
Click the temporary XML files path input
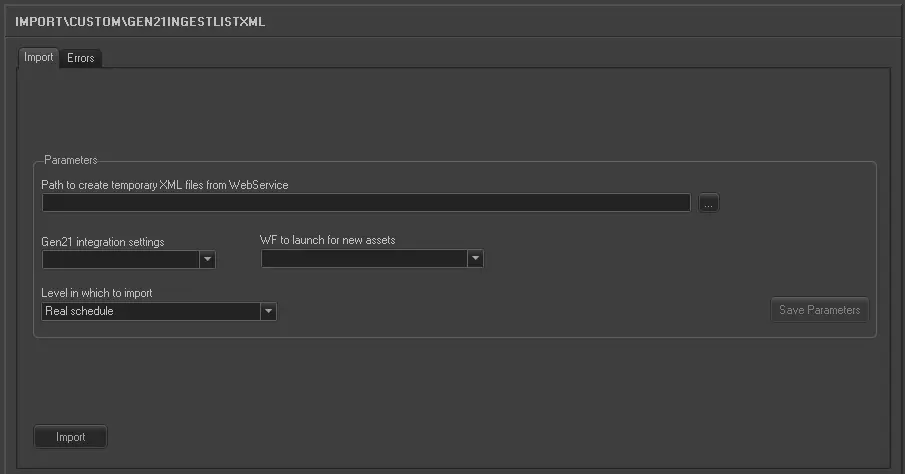(x=366, y=203)
